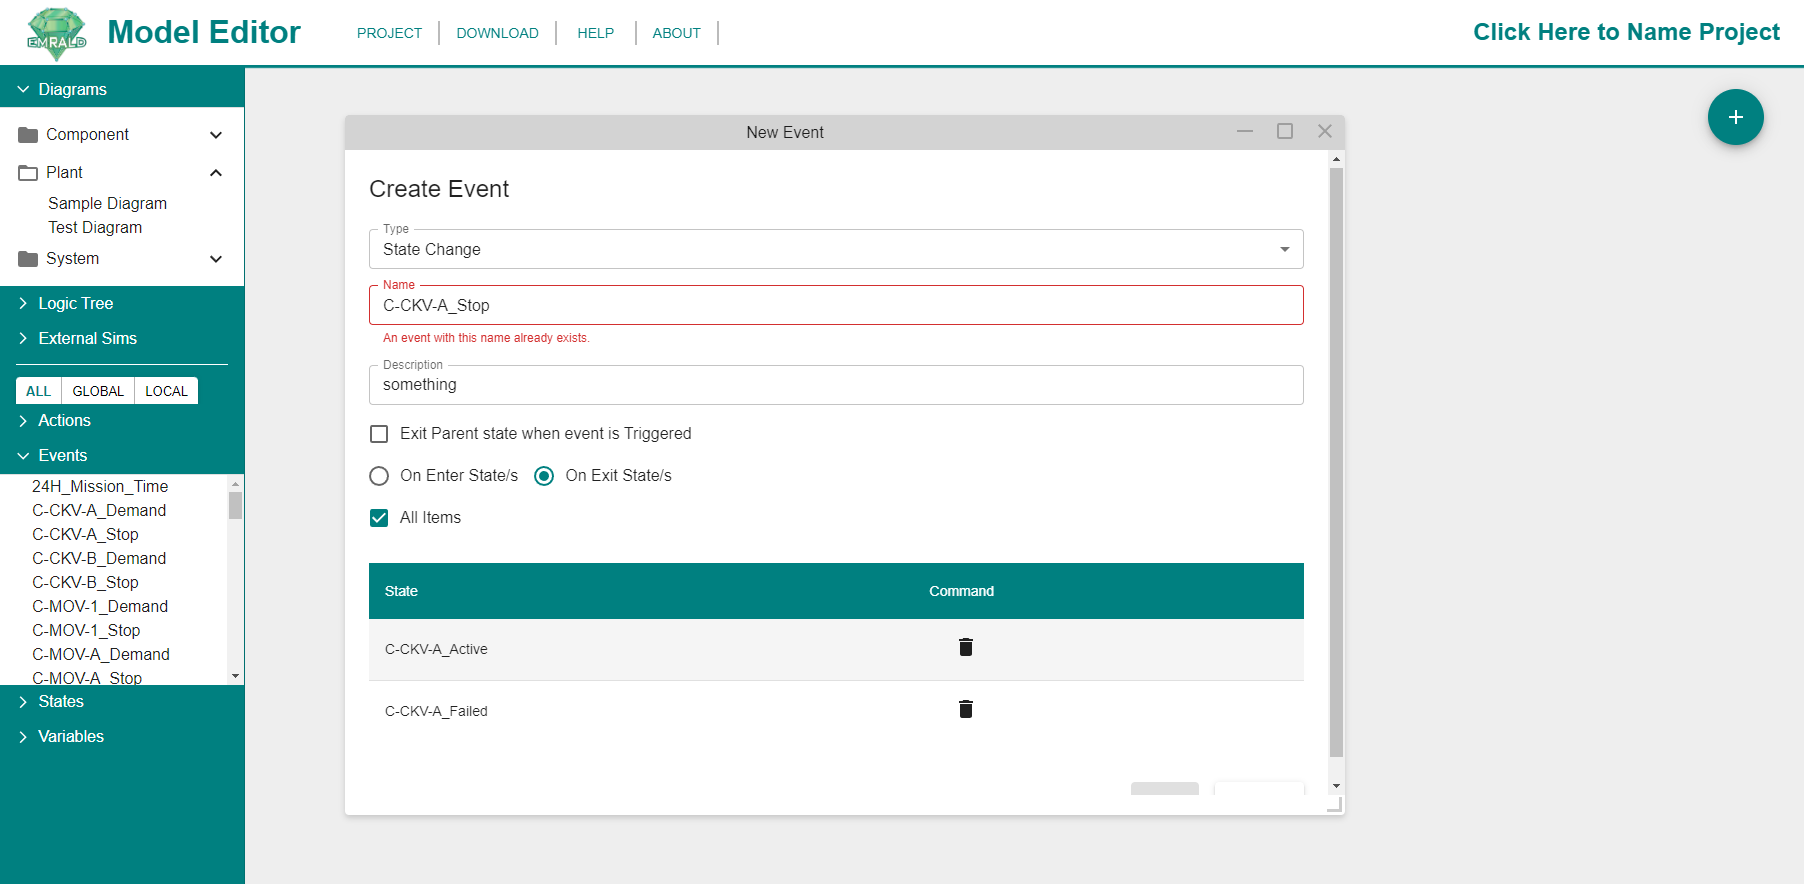Viewport: 1804px width, 884px height.
Task: Maximize the New Event dialog
Action: [1284, 132]
